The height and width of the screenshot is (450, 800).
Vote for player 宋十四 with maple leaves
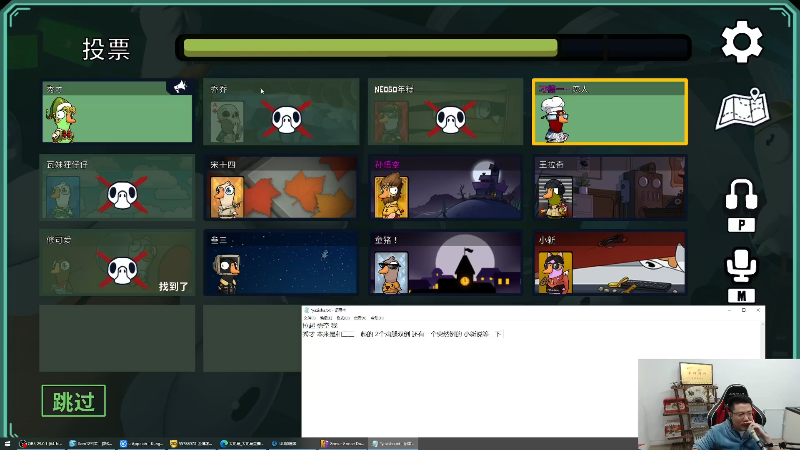281,187
